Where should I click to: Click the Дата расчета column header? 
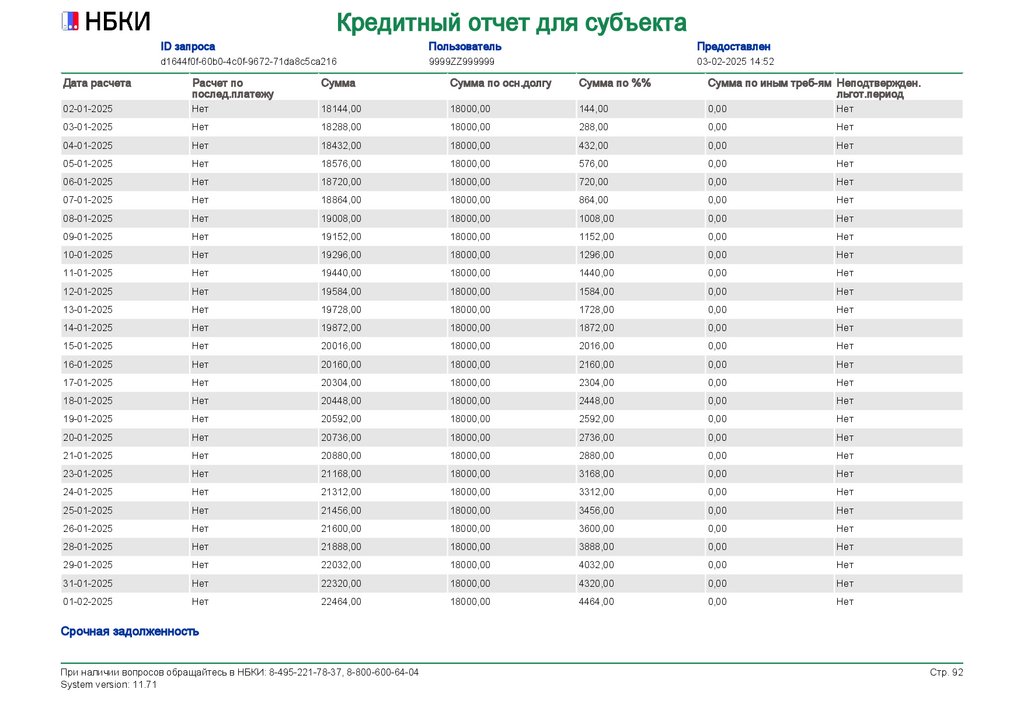[x=97, y=83]
